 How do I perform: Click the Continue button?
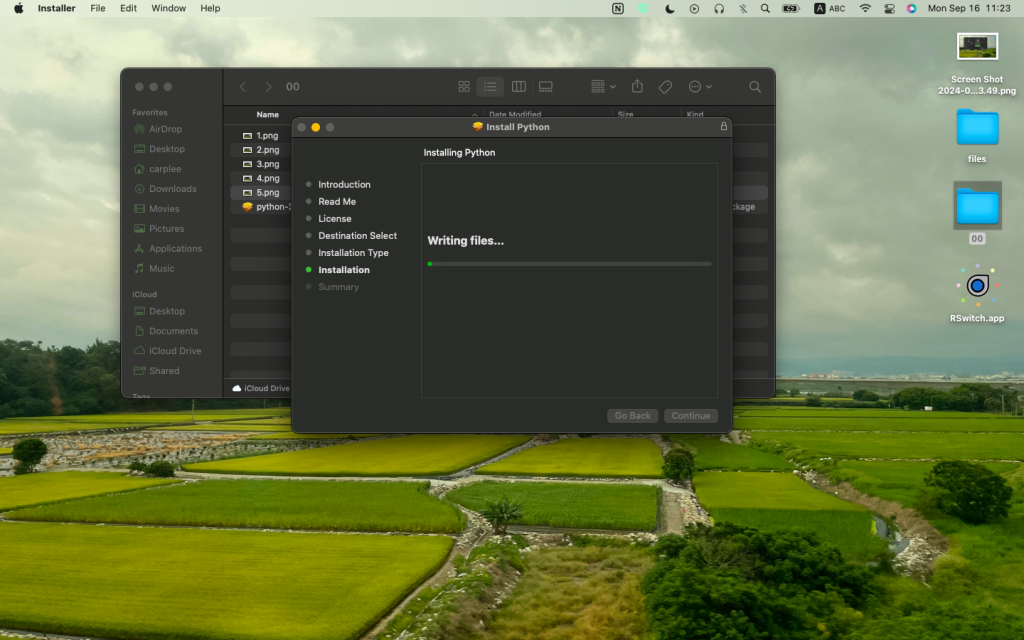[691, 416]
